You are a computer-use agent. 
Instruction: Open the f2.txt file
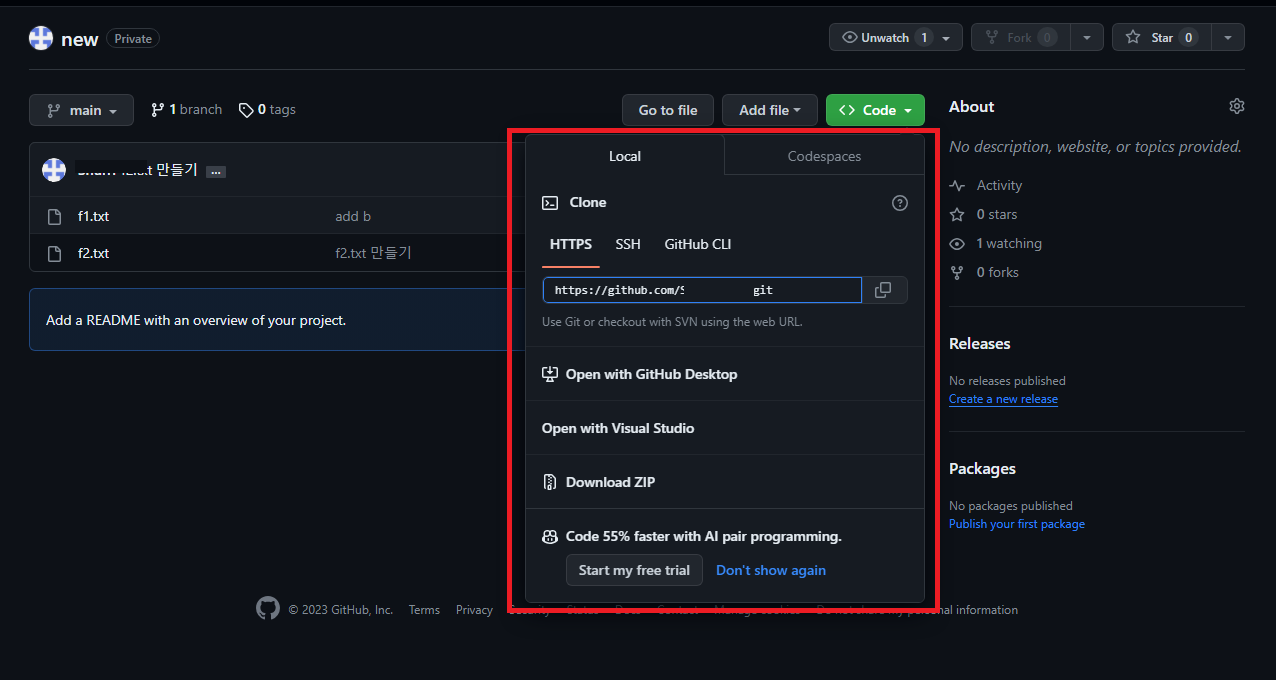[x=93, y=253]
